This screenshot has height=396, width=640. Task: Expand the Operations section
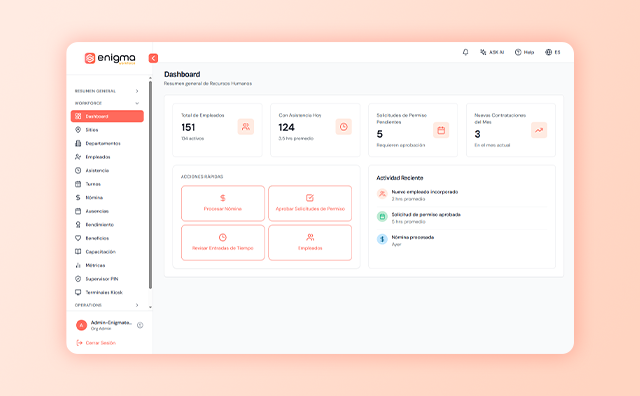point(107,305)
